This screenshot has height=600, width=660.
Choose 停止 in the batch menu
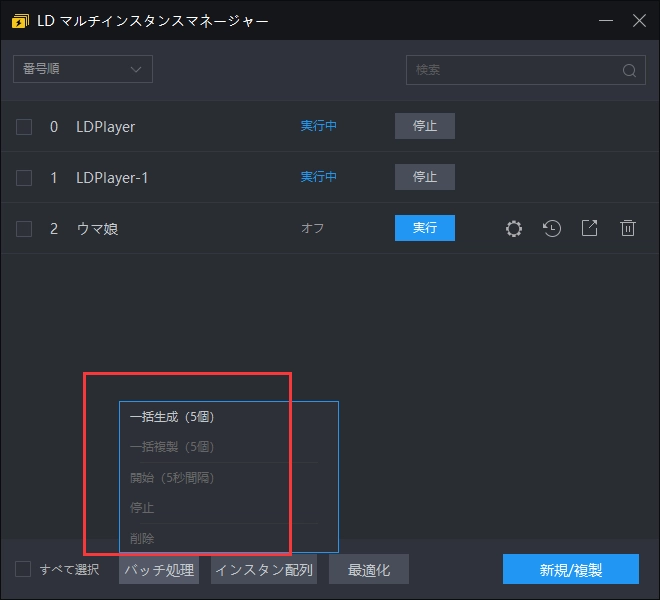coord(229,508)
